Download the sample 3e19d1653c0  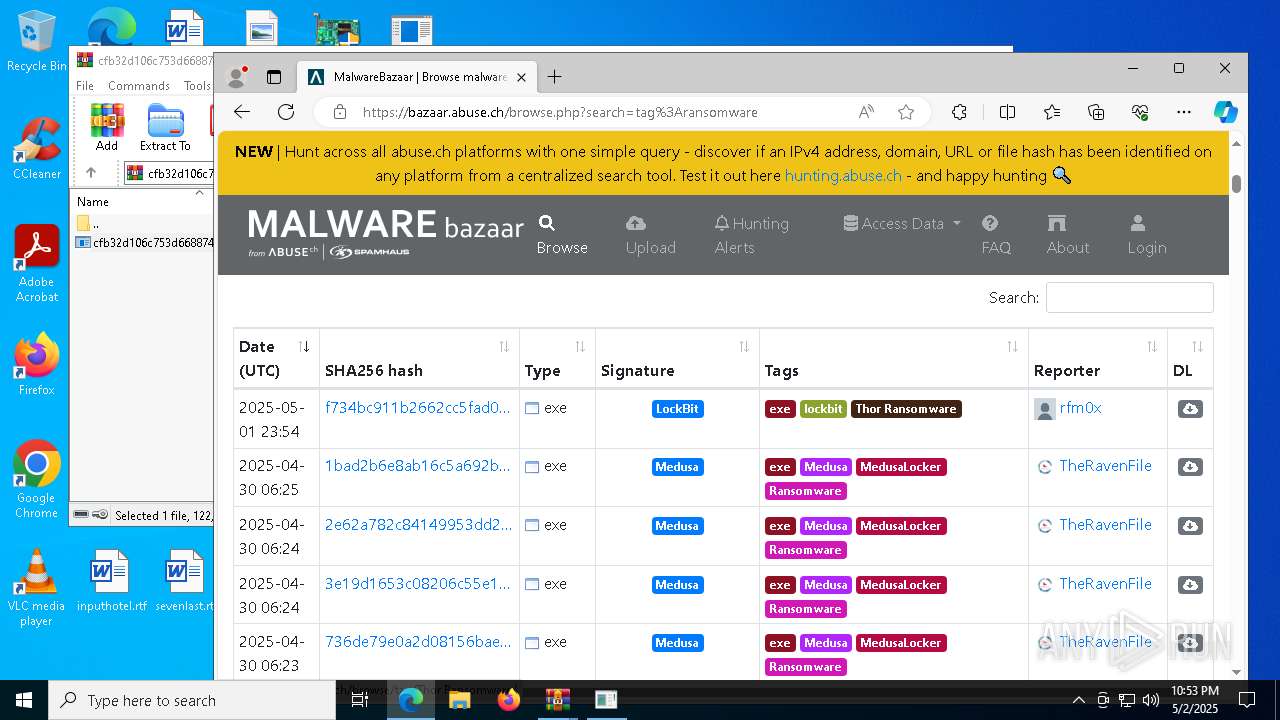1190,584
